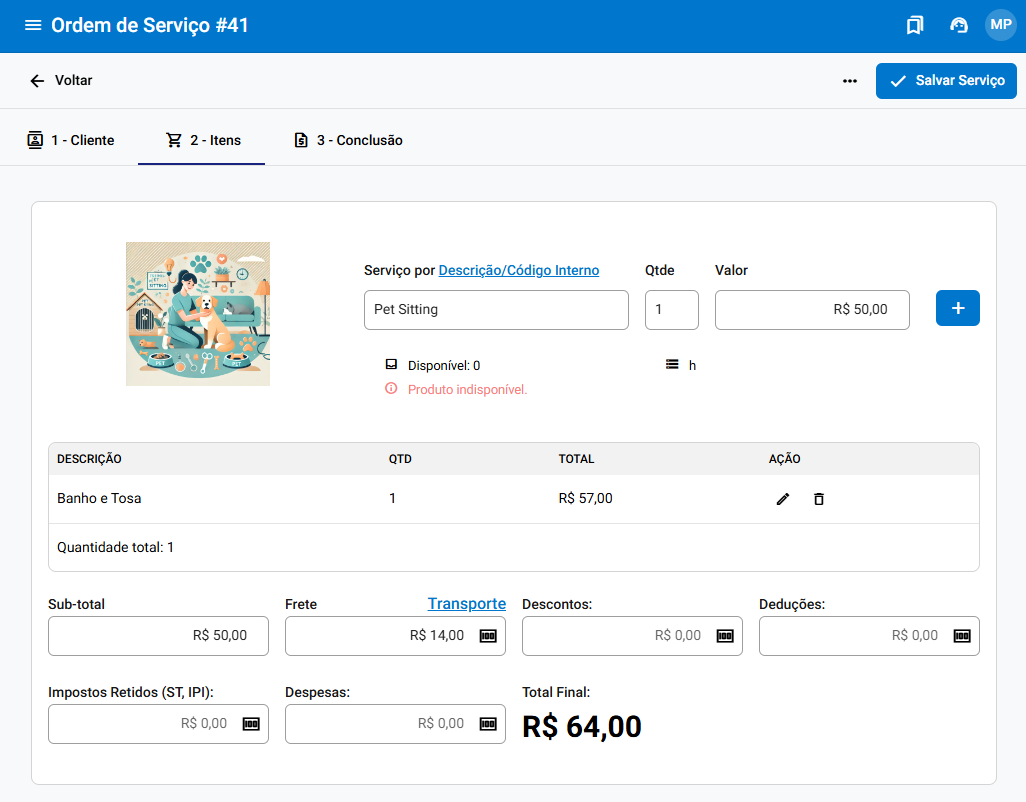Add the service with plus button
This screenshot has height=802, width=1026.
[957, 308]
